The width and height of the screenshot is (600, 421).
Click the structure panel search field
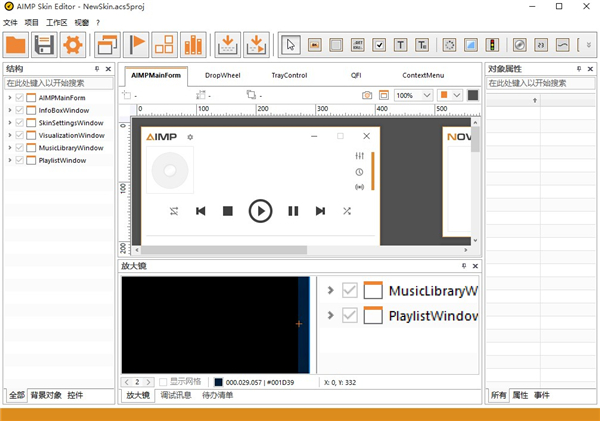click(x=55, y=83)
